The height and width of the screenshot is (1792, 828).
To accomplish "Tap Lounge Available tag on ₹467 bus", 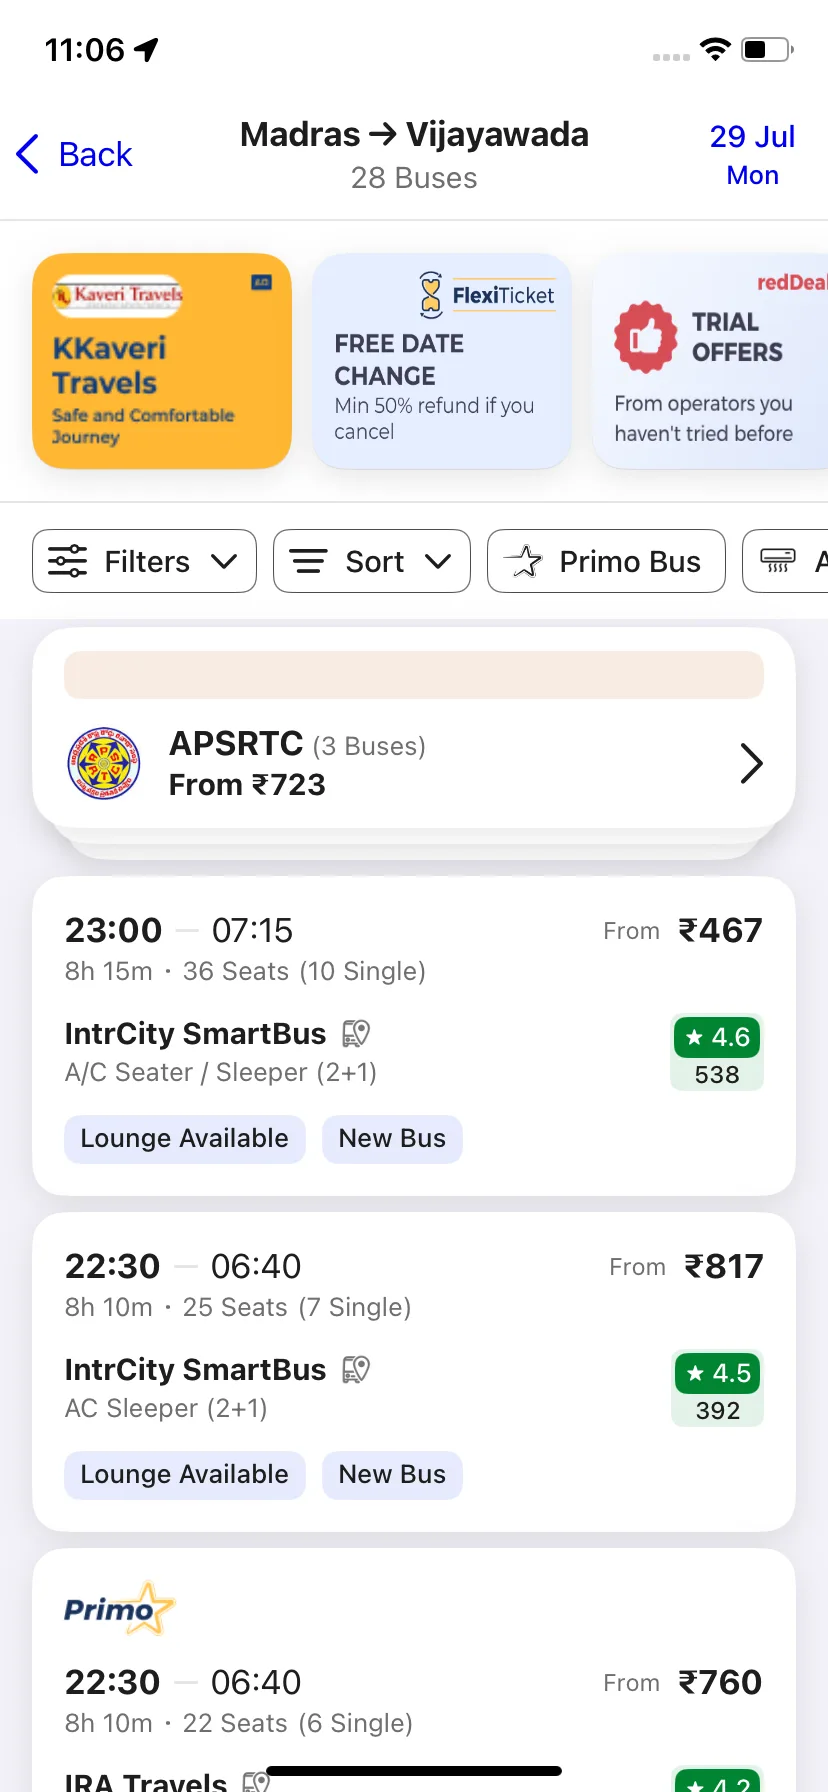I will pyautogui.click(x=185, y=1139).
